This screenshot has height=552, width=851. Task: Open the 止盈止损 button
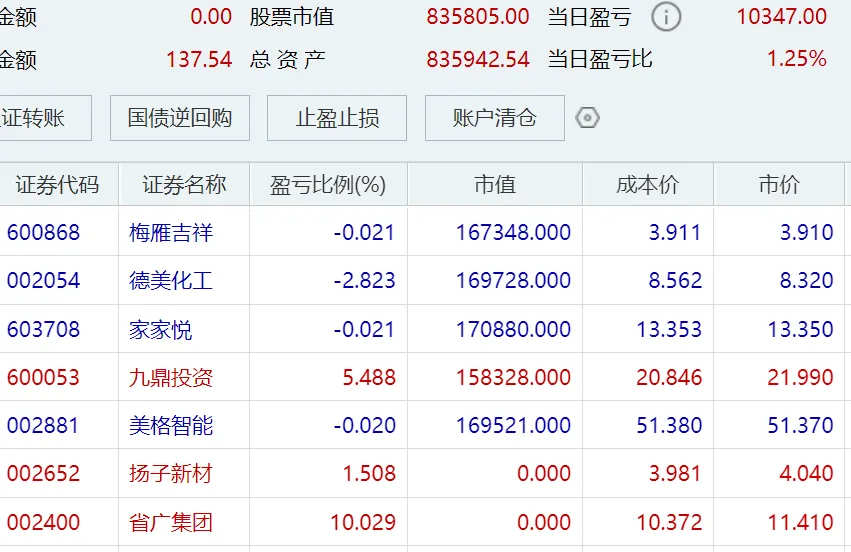pyautogui.click(x=337, y=118)
